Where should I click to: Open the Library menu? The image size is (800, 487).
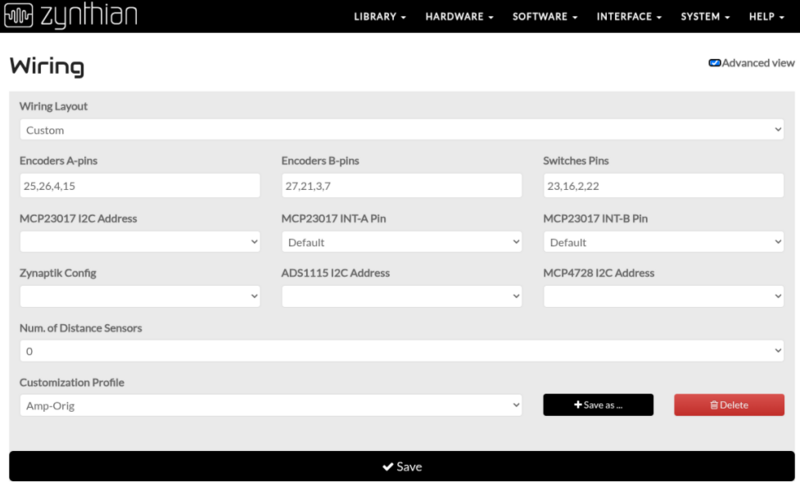click(x=380, y=17)
